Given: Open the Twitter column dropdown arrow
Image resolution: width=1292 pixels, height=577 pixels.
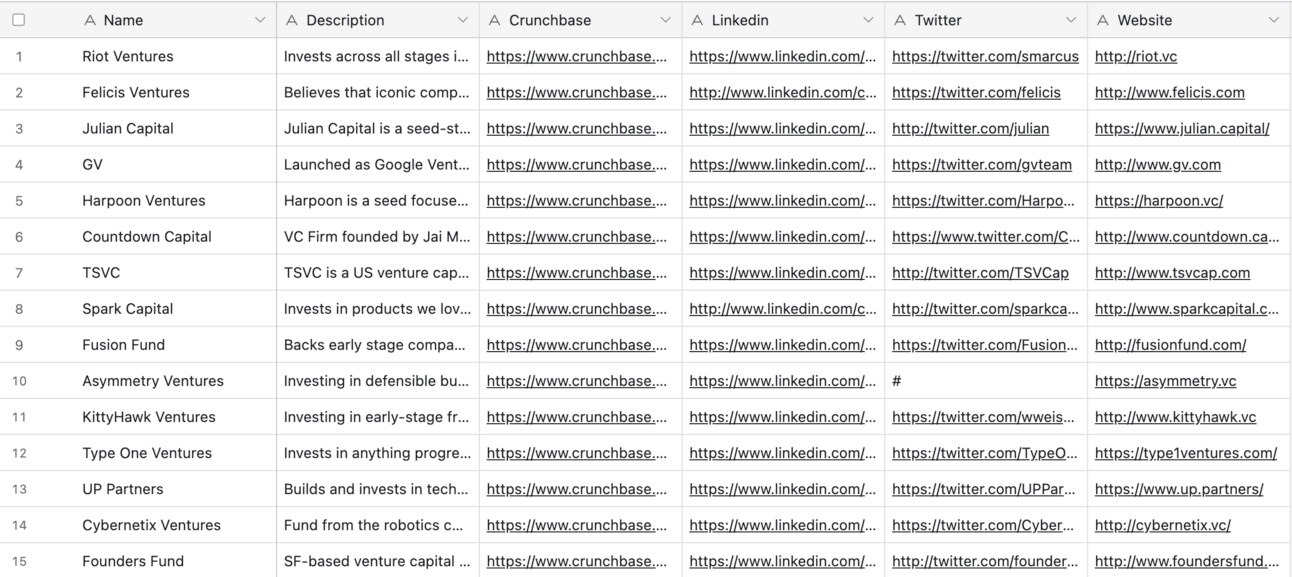Looking at the screenshot, I should (1071, 20).
